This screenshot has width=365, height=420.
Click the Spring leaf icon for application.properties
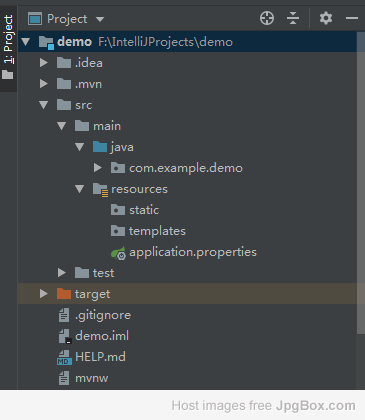click(118, 253)
